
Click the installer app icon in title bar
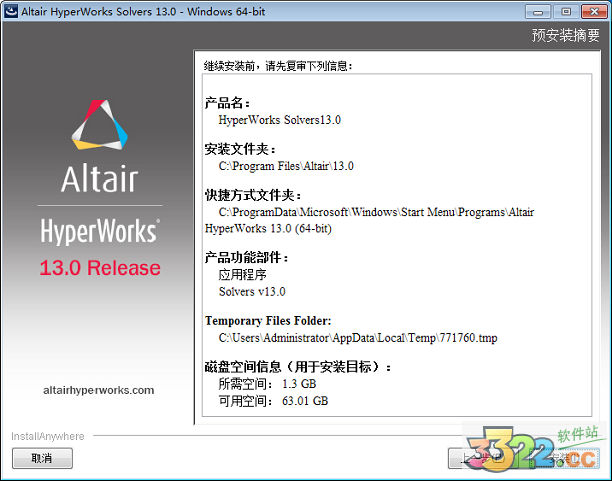[x=11, y=11]
